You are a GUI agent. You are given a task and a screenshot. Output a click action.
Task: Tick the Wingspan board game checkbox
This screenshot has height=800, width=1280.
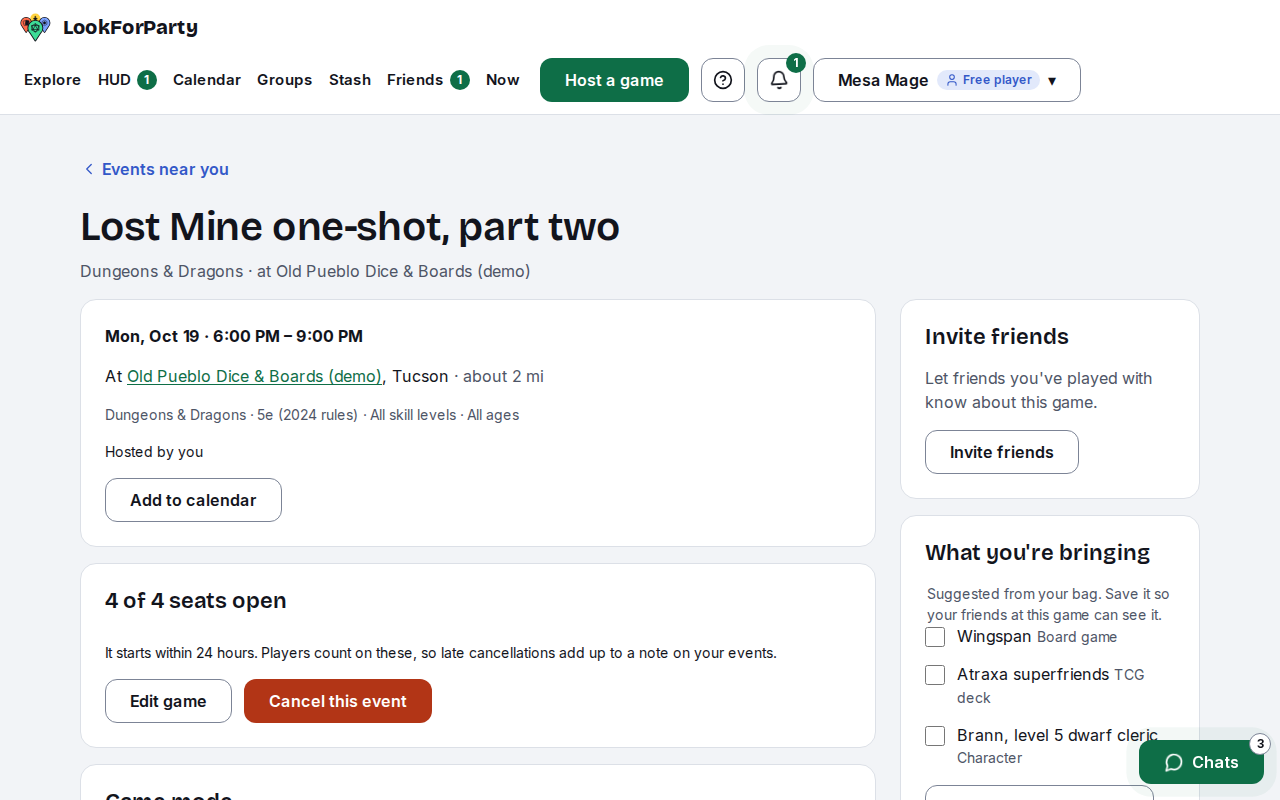[x=935, y=637]
